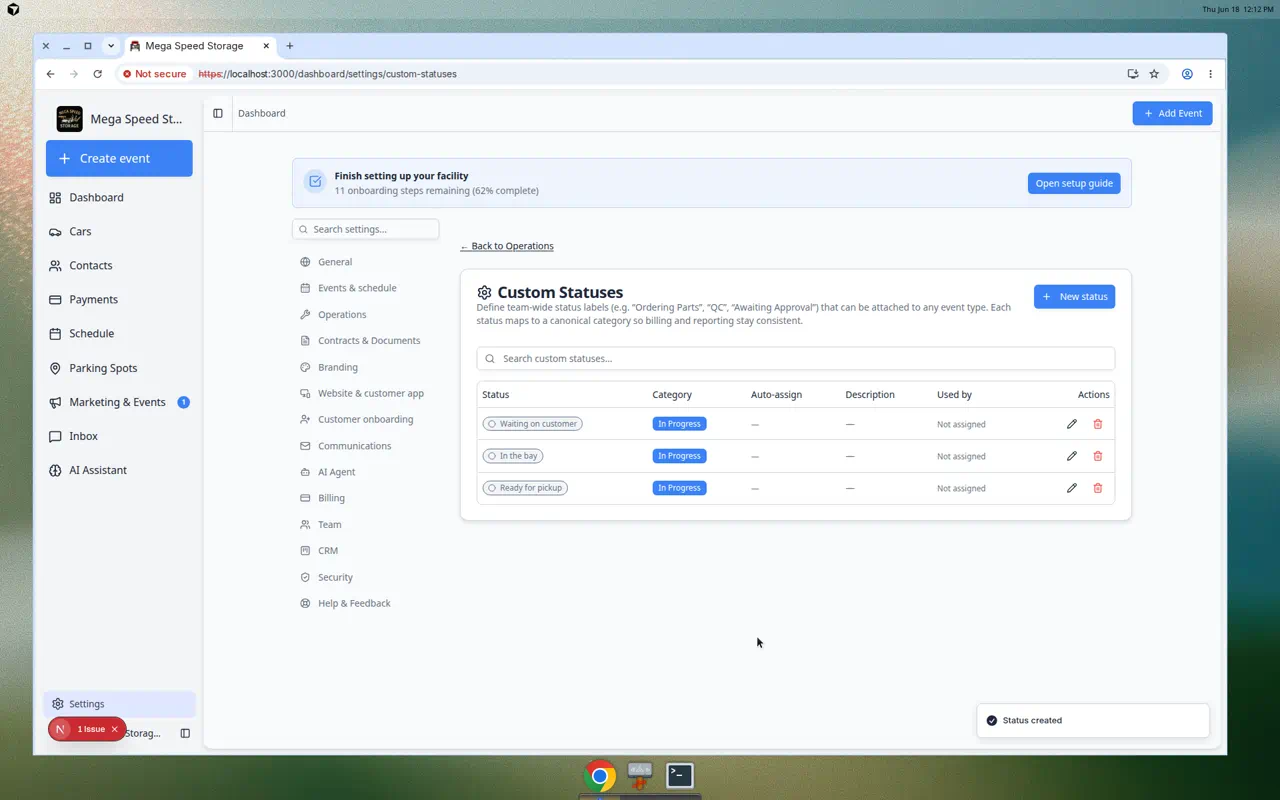Close the Mega Speed Storage tab
1280x800 pixels.
pyautogui.click(x=266, y=46)
